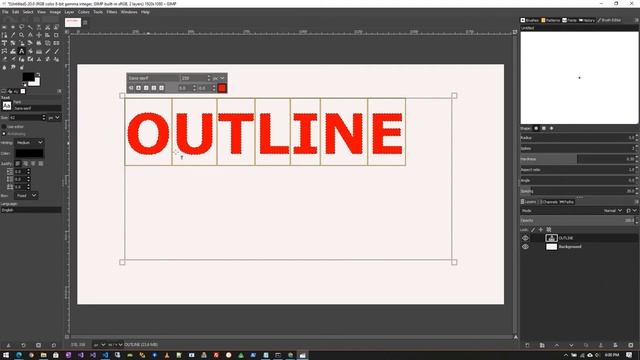This screenshot has height=360, width=640.
Task: Hide the Background layer eye icon
Action: point(525,247)
